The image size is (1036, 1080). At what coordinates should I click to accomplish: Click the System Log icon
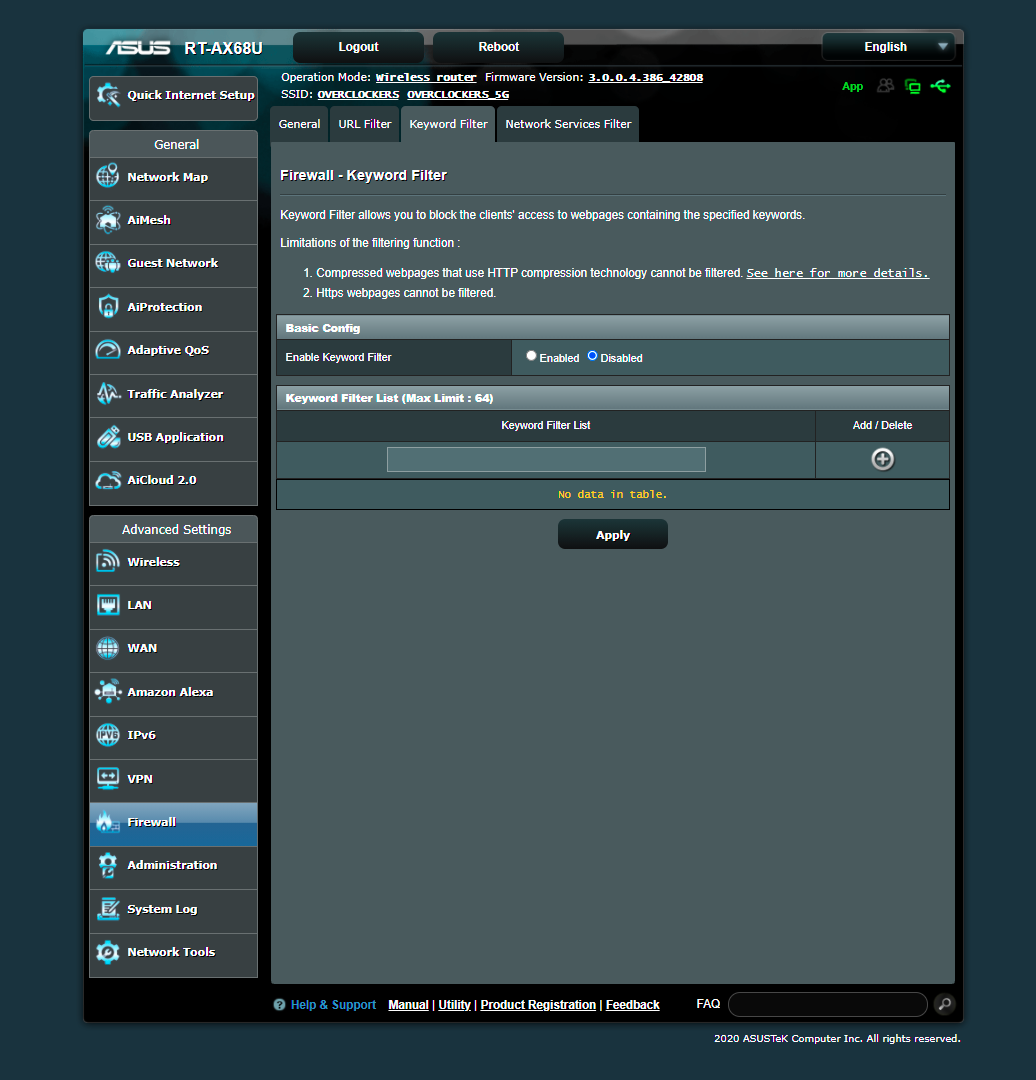[107, 908]
